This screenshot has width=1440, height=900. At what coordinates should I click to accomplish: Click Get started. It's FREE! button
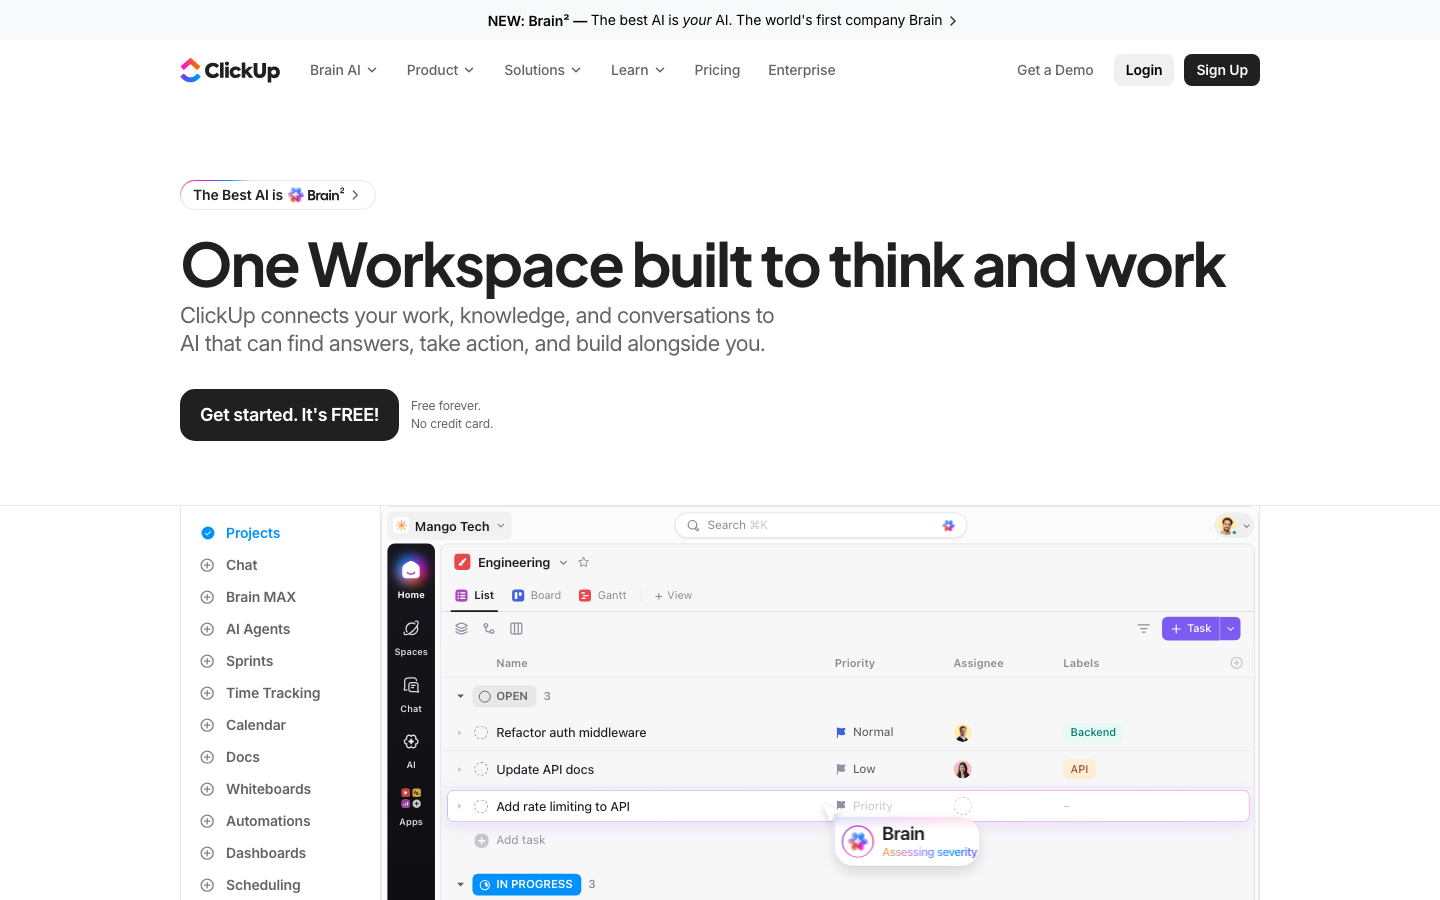click(289, 415)
